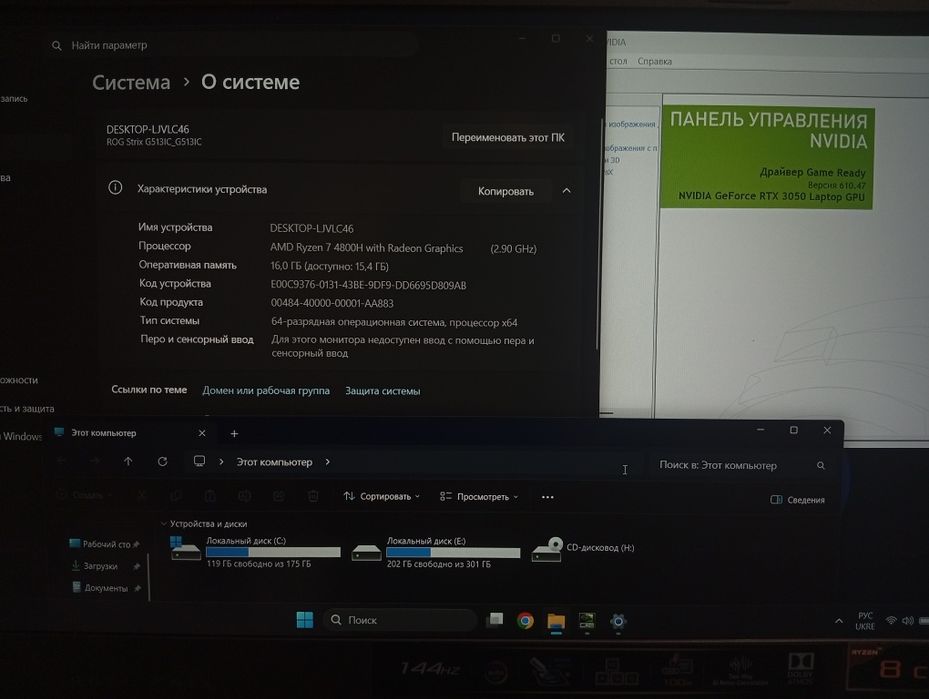The image size is (929, 699).
Task: Click the Up arrow in Explorer navigation
Action: coord(128,461)
